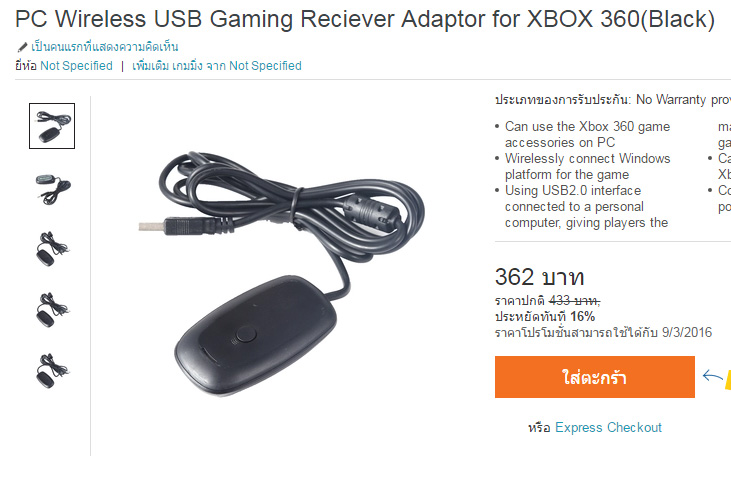Click the orange ใส่ตะกร้า add-to-cart button
731x485 pixels.
tap(595, 377)
